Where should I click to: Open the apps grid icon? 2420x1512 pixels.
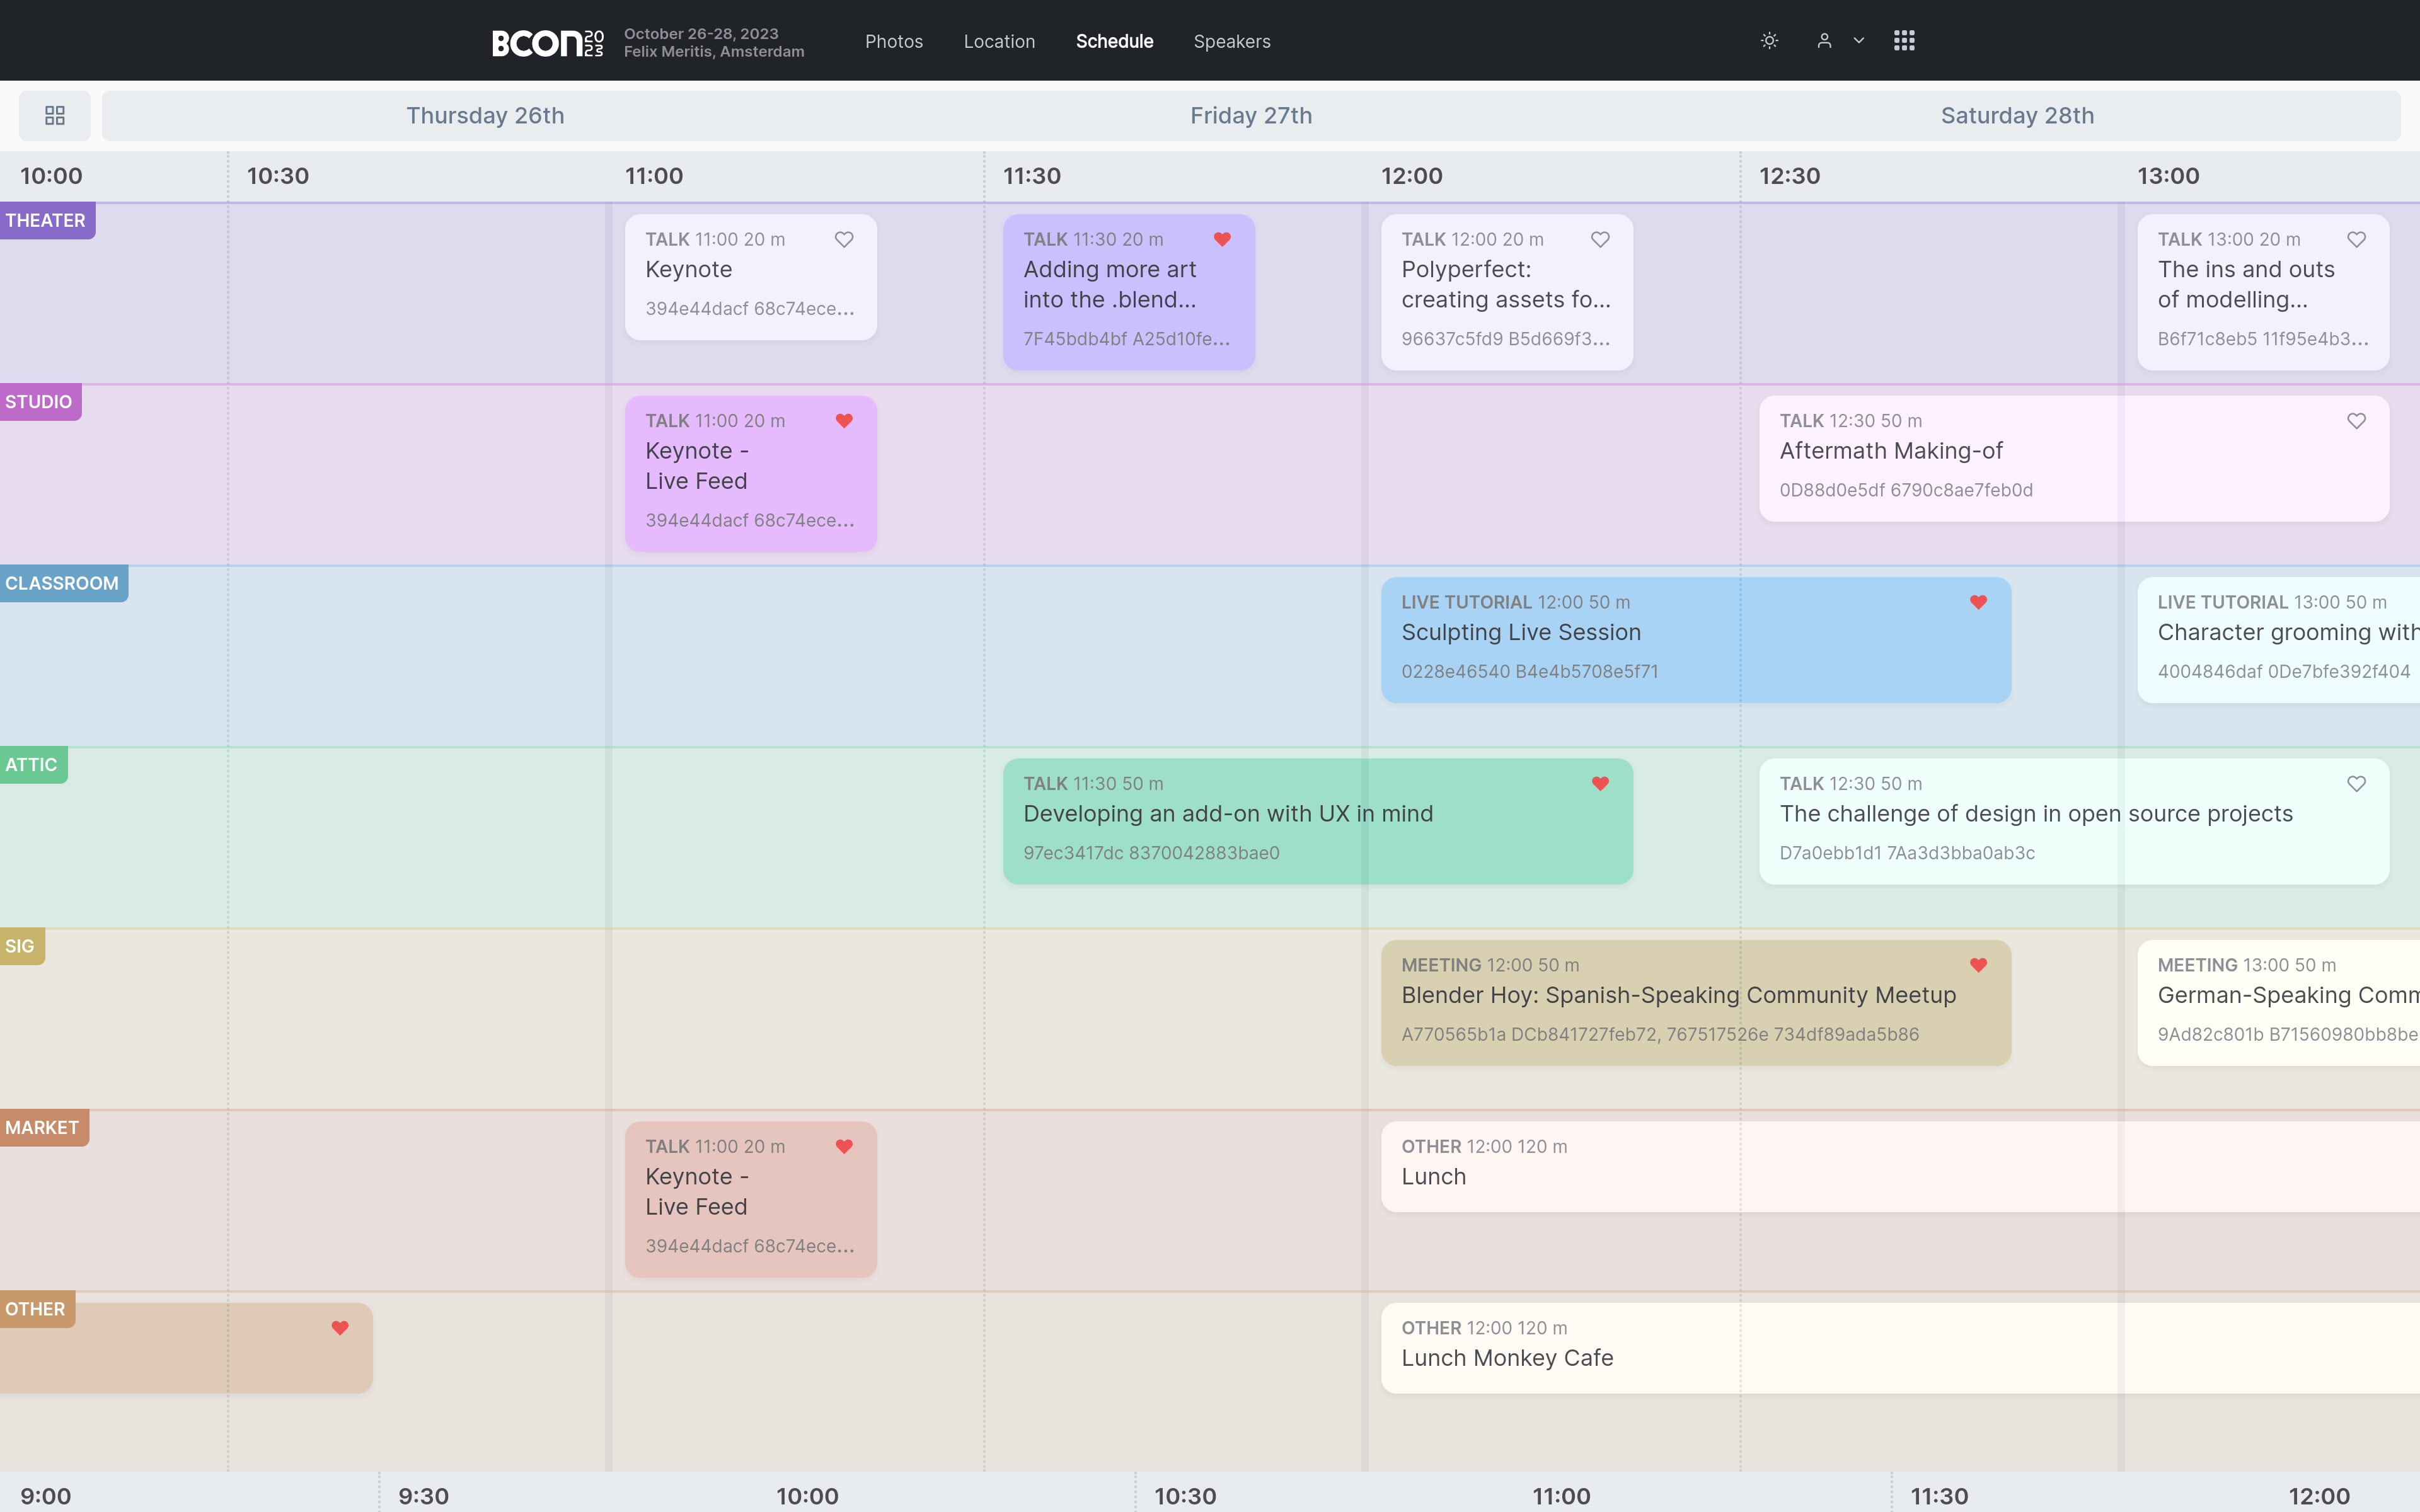click(1904, 41)
